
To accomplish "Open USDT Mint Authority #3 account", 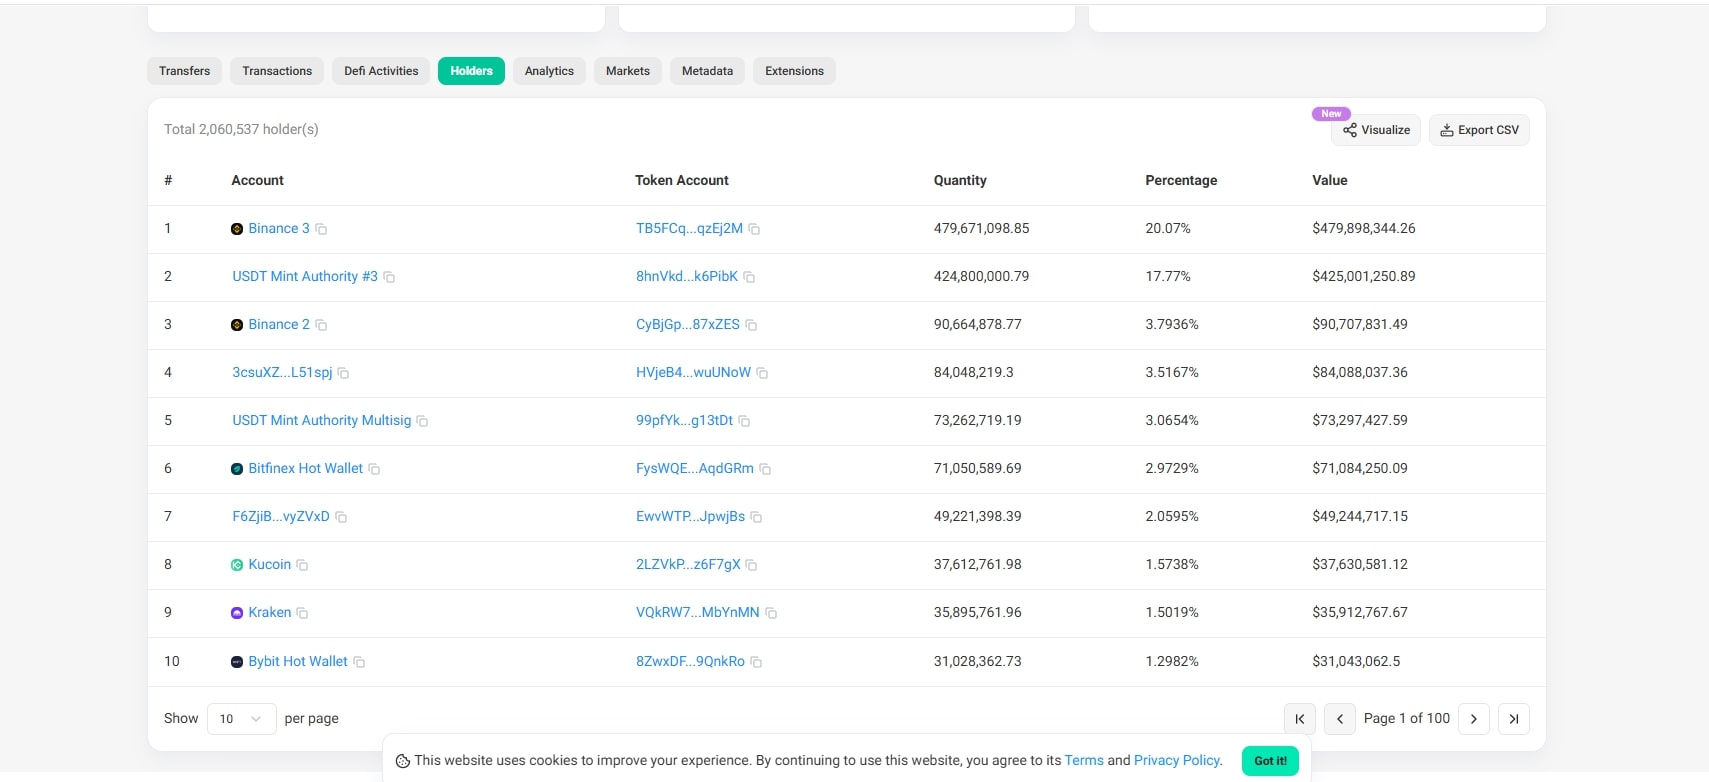I will pyautogui.click(x=305, y=277).
